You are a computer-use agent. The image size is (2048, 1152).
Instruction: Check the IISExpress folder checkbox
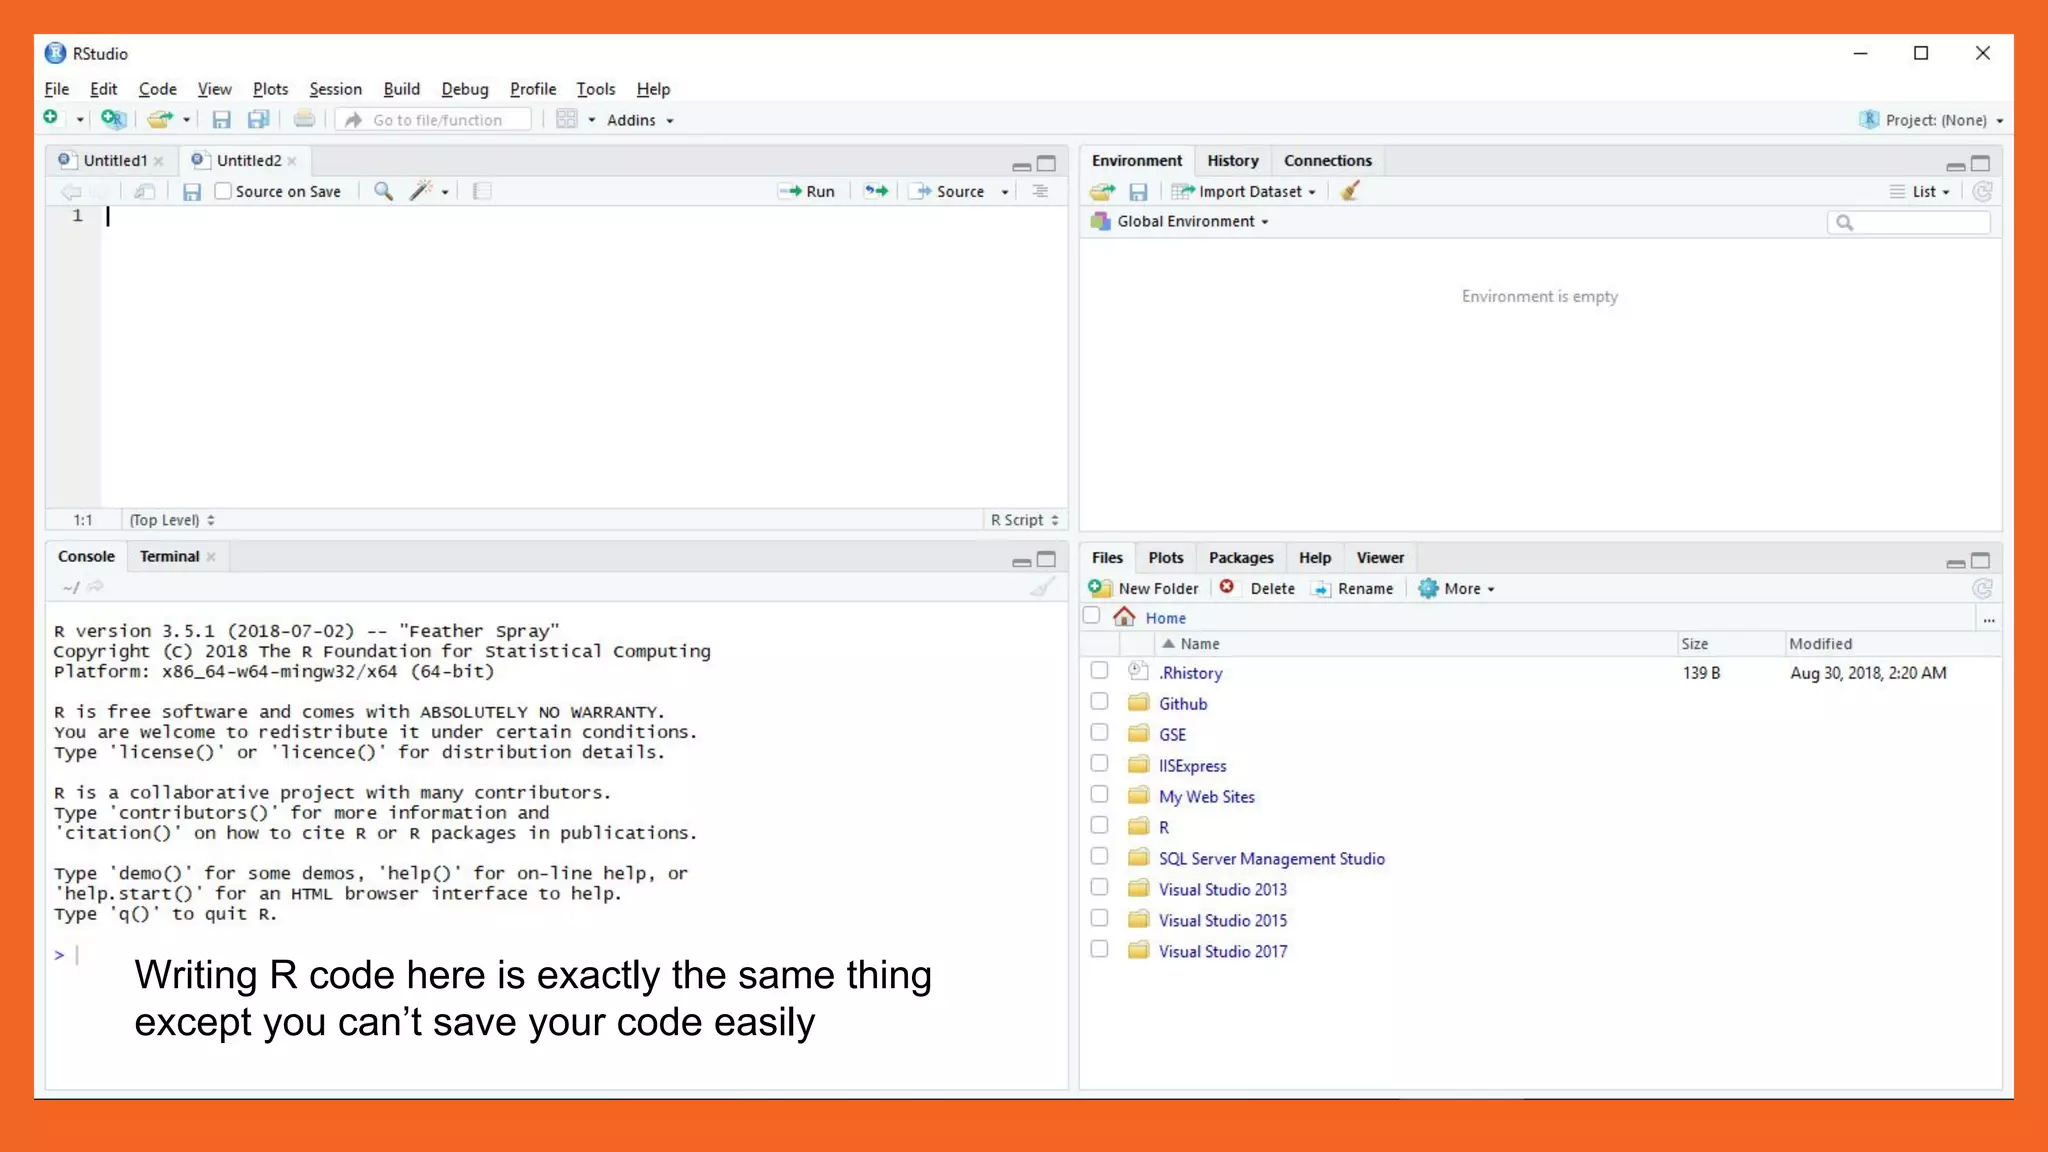click(x=1099, y=764)
